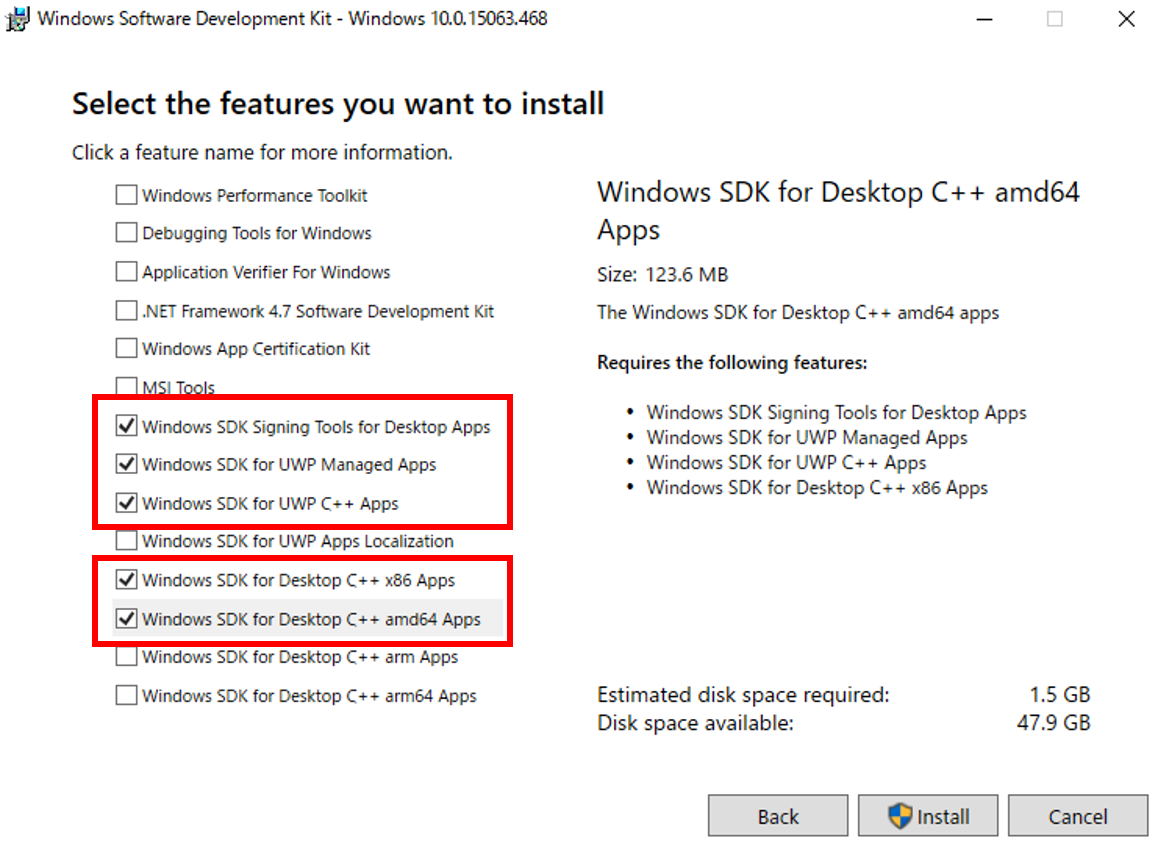Disable Windows SDK for UWP C++ Apps checkbox
The height and width of the screenshot is (849, 1158).
click(x=126, y=503)
